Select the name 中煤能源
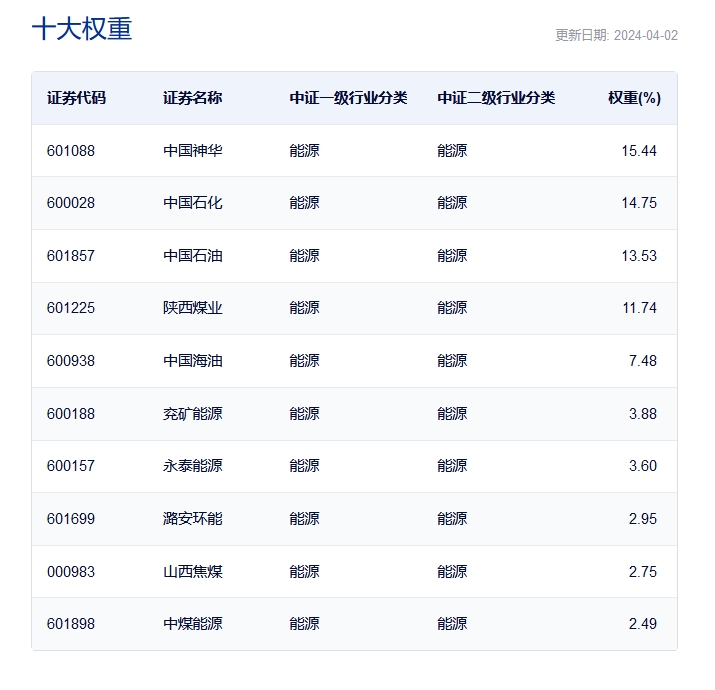This screenshot has height=690, width=715. point(192,624)
